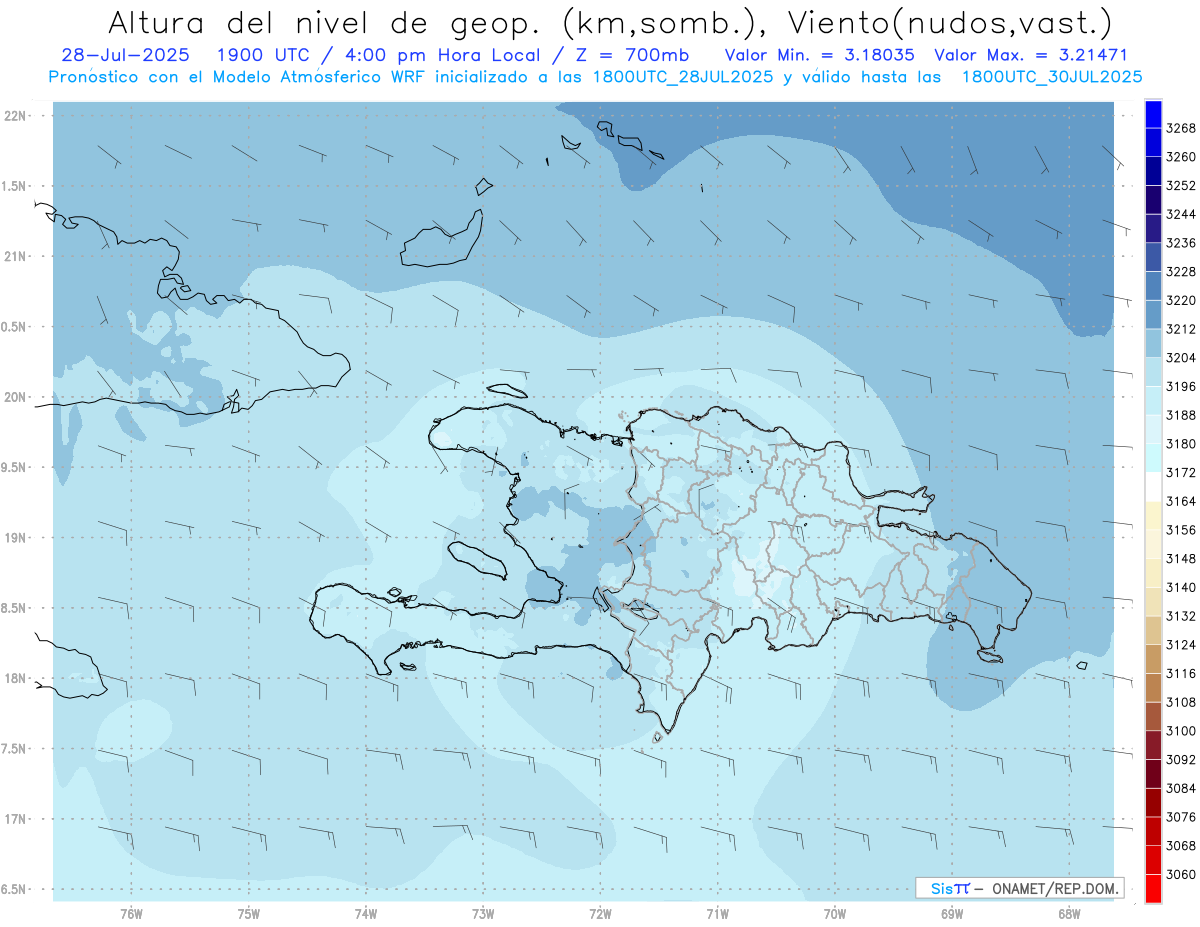This screenshot has height=927, width=1200.
Task: Click the color bar label '3164'
Action: pyautogui.click(x=1180, y=501)
